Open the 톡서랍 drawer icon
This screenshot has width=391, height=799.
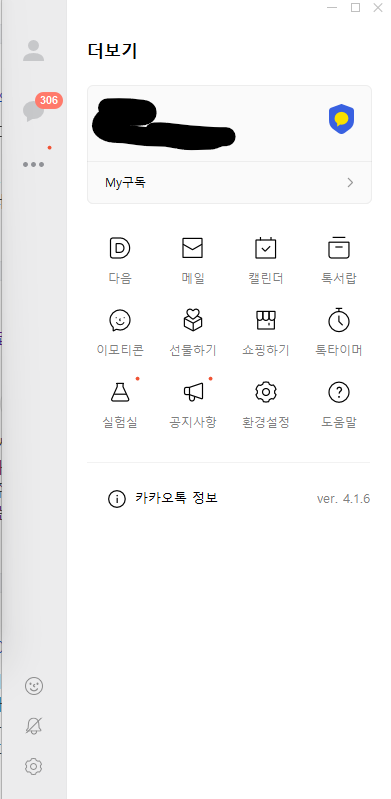click(x=339, y=248)
